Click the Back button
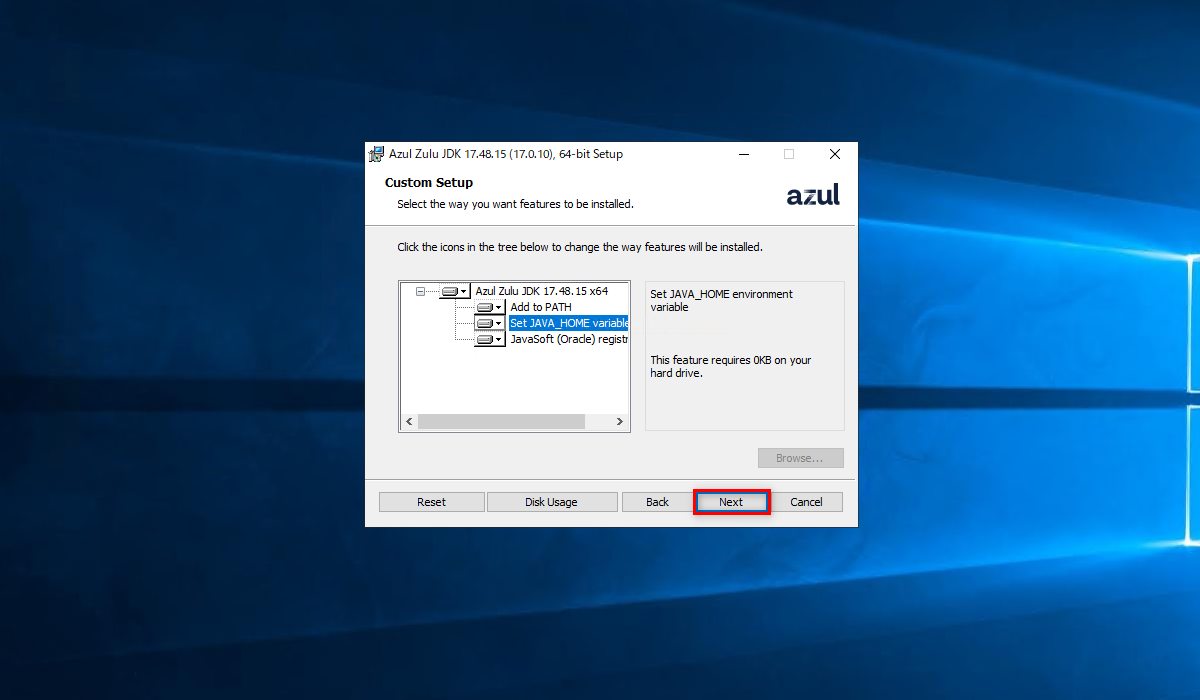This screenshot has width=1200, height=700. click(x=657, y=502)
